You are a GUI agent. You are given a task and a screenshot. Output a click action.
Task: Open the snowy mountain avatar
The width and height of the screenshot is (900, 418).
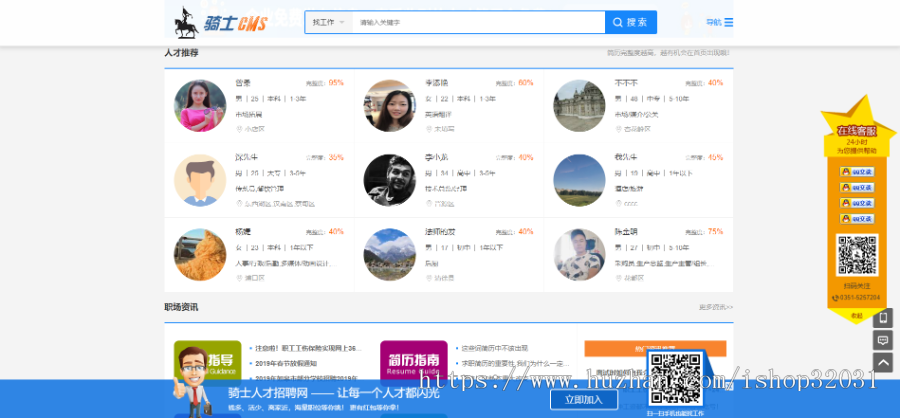pyautogui.click(x=389, y=255)
